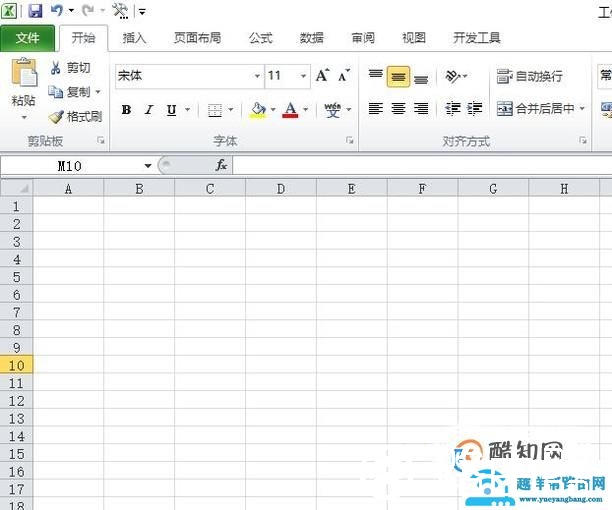Increase font size with large A icon
Viewport: 612px width, 510px height.
point(323,75)
